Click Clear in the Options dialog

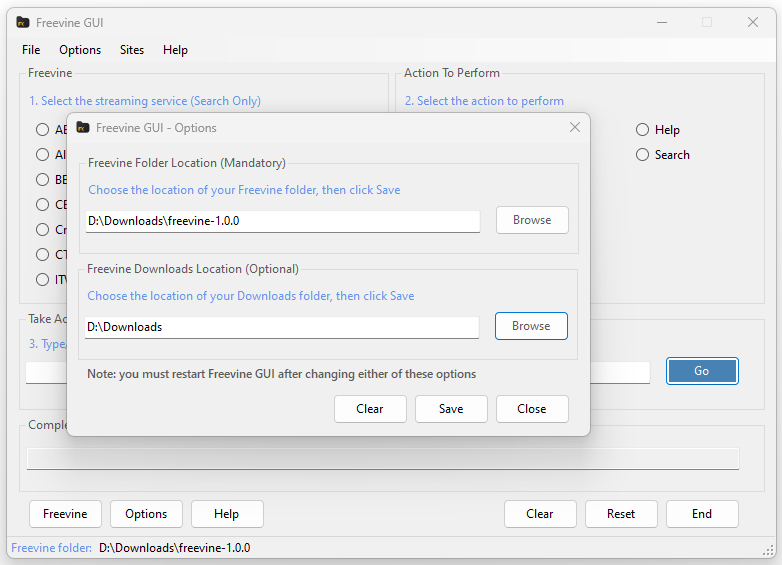click(x=370, y=409)
